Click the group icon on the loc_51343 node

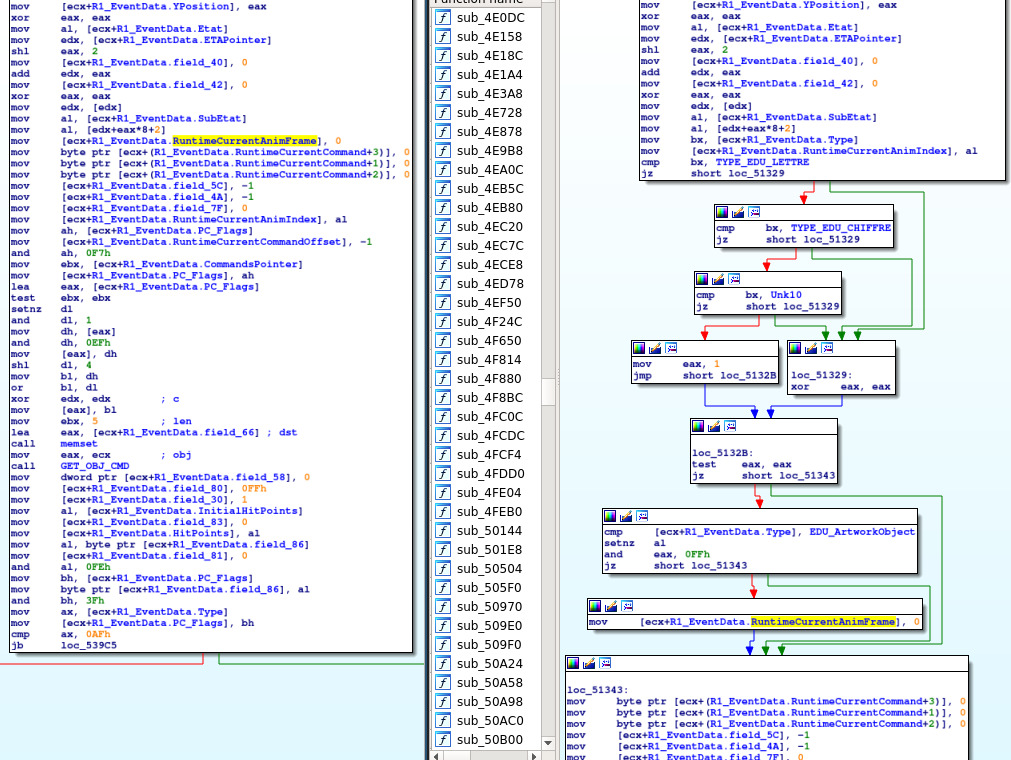[x=605, y=663]
